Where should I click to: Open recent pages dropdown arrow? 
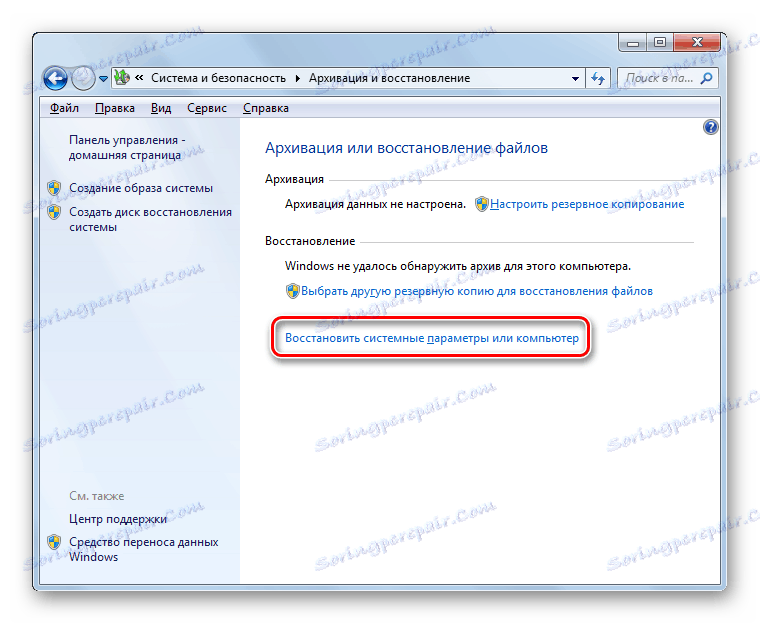(103, 79)
